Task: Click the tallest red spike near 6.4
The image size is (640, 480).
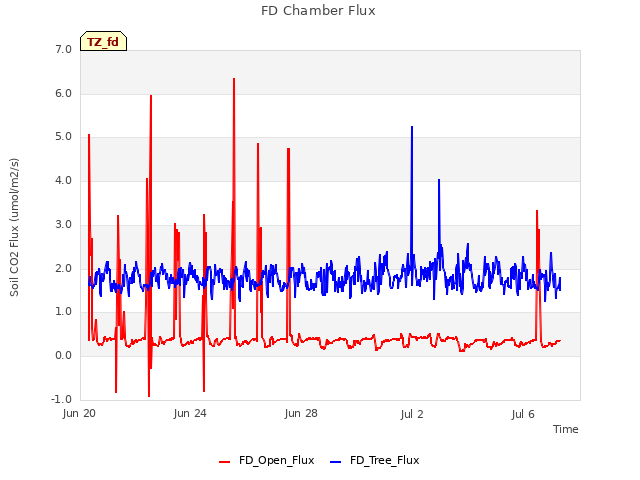Action: click(x=234, y=79)
